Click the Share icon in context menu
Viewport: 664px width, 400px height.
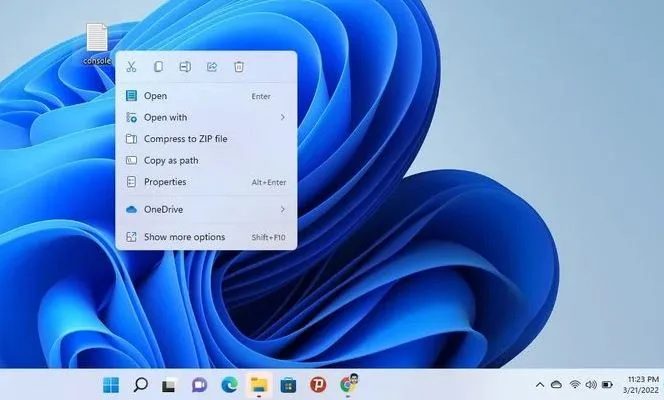[x=212, y=66]
